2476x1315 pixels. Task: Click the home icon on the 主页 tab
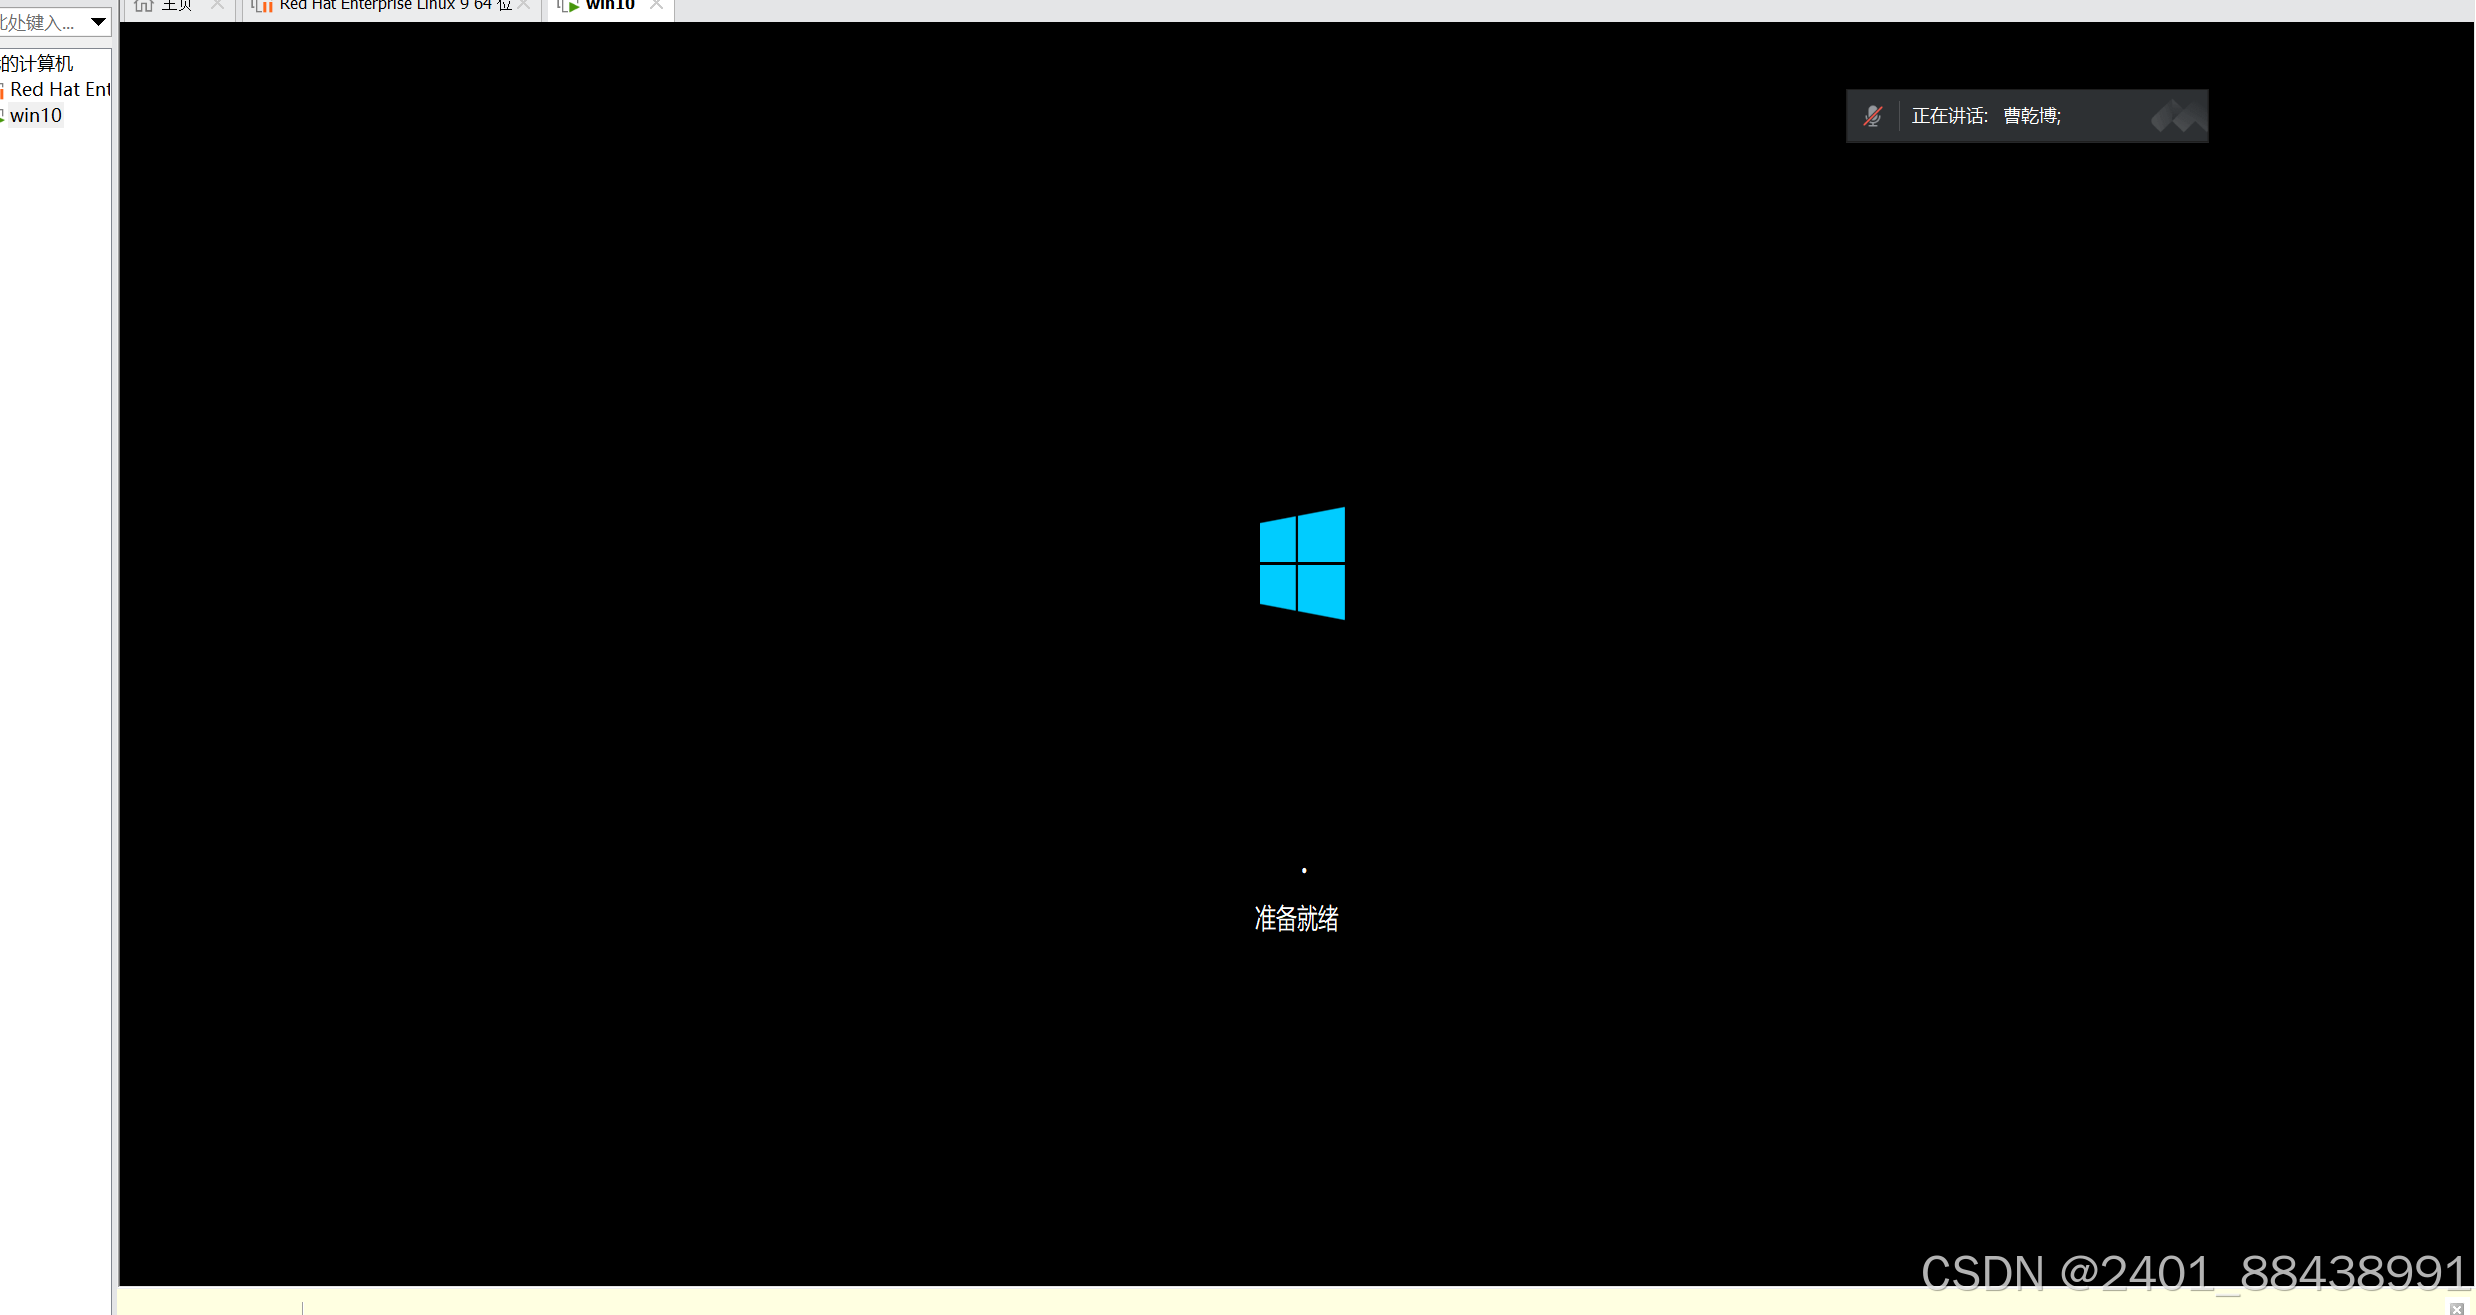point(144,6)
